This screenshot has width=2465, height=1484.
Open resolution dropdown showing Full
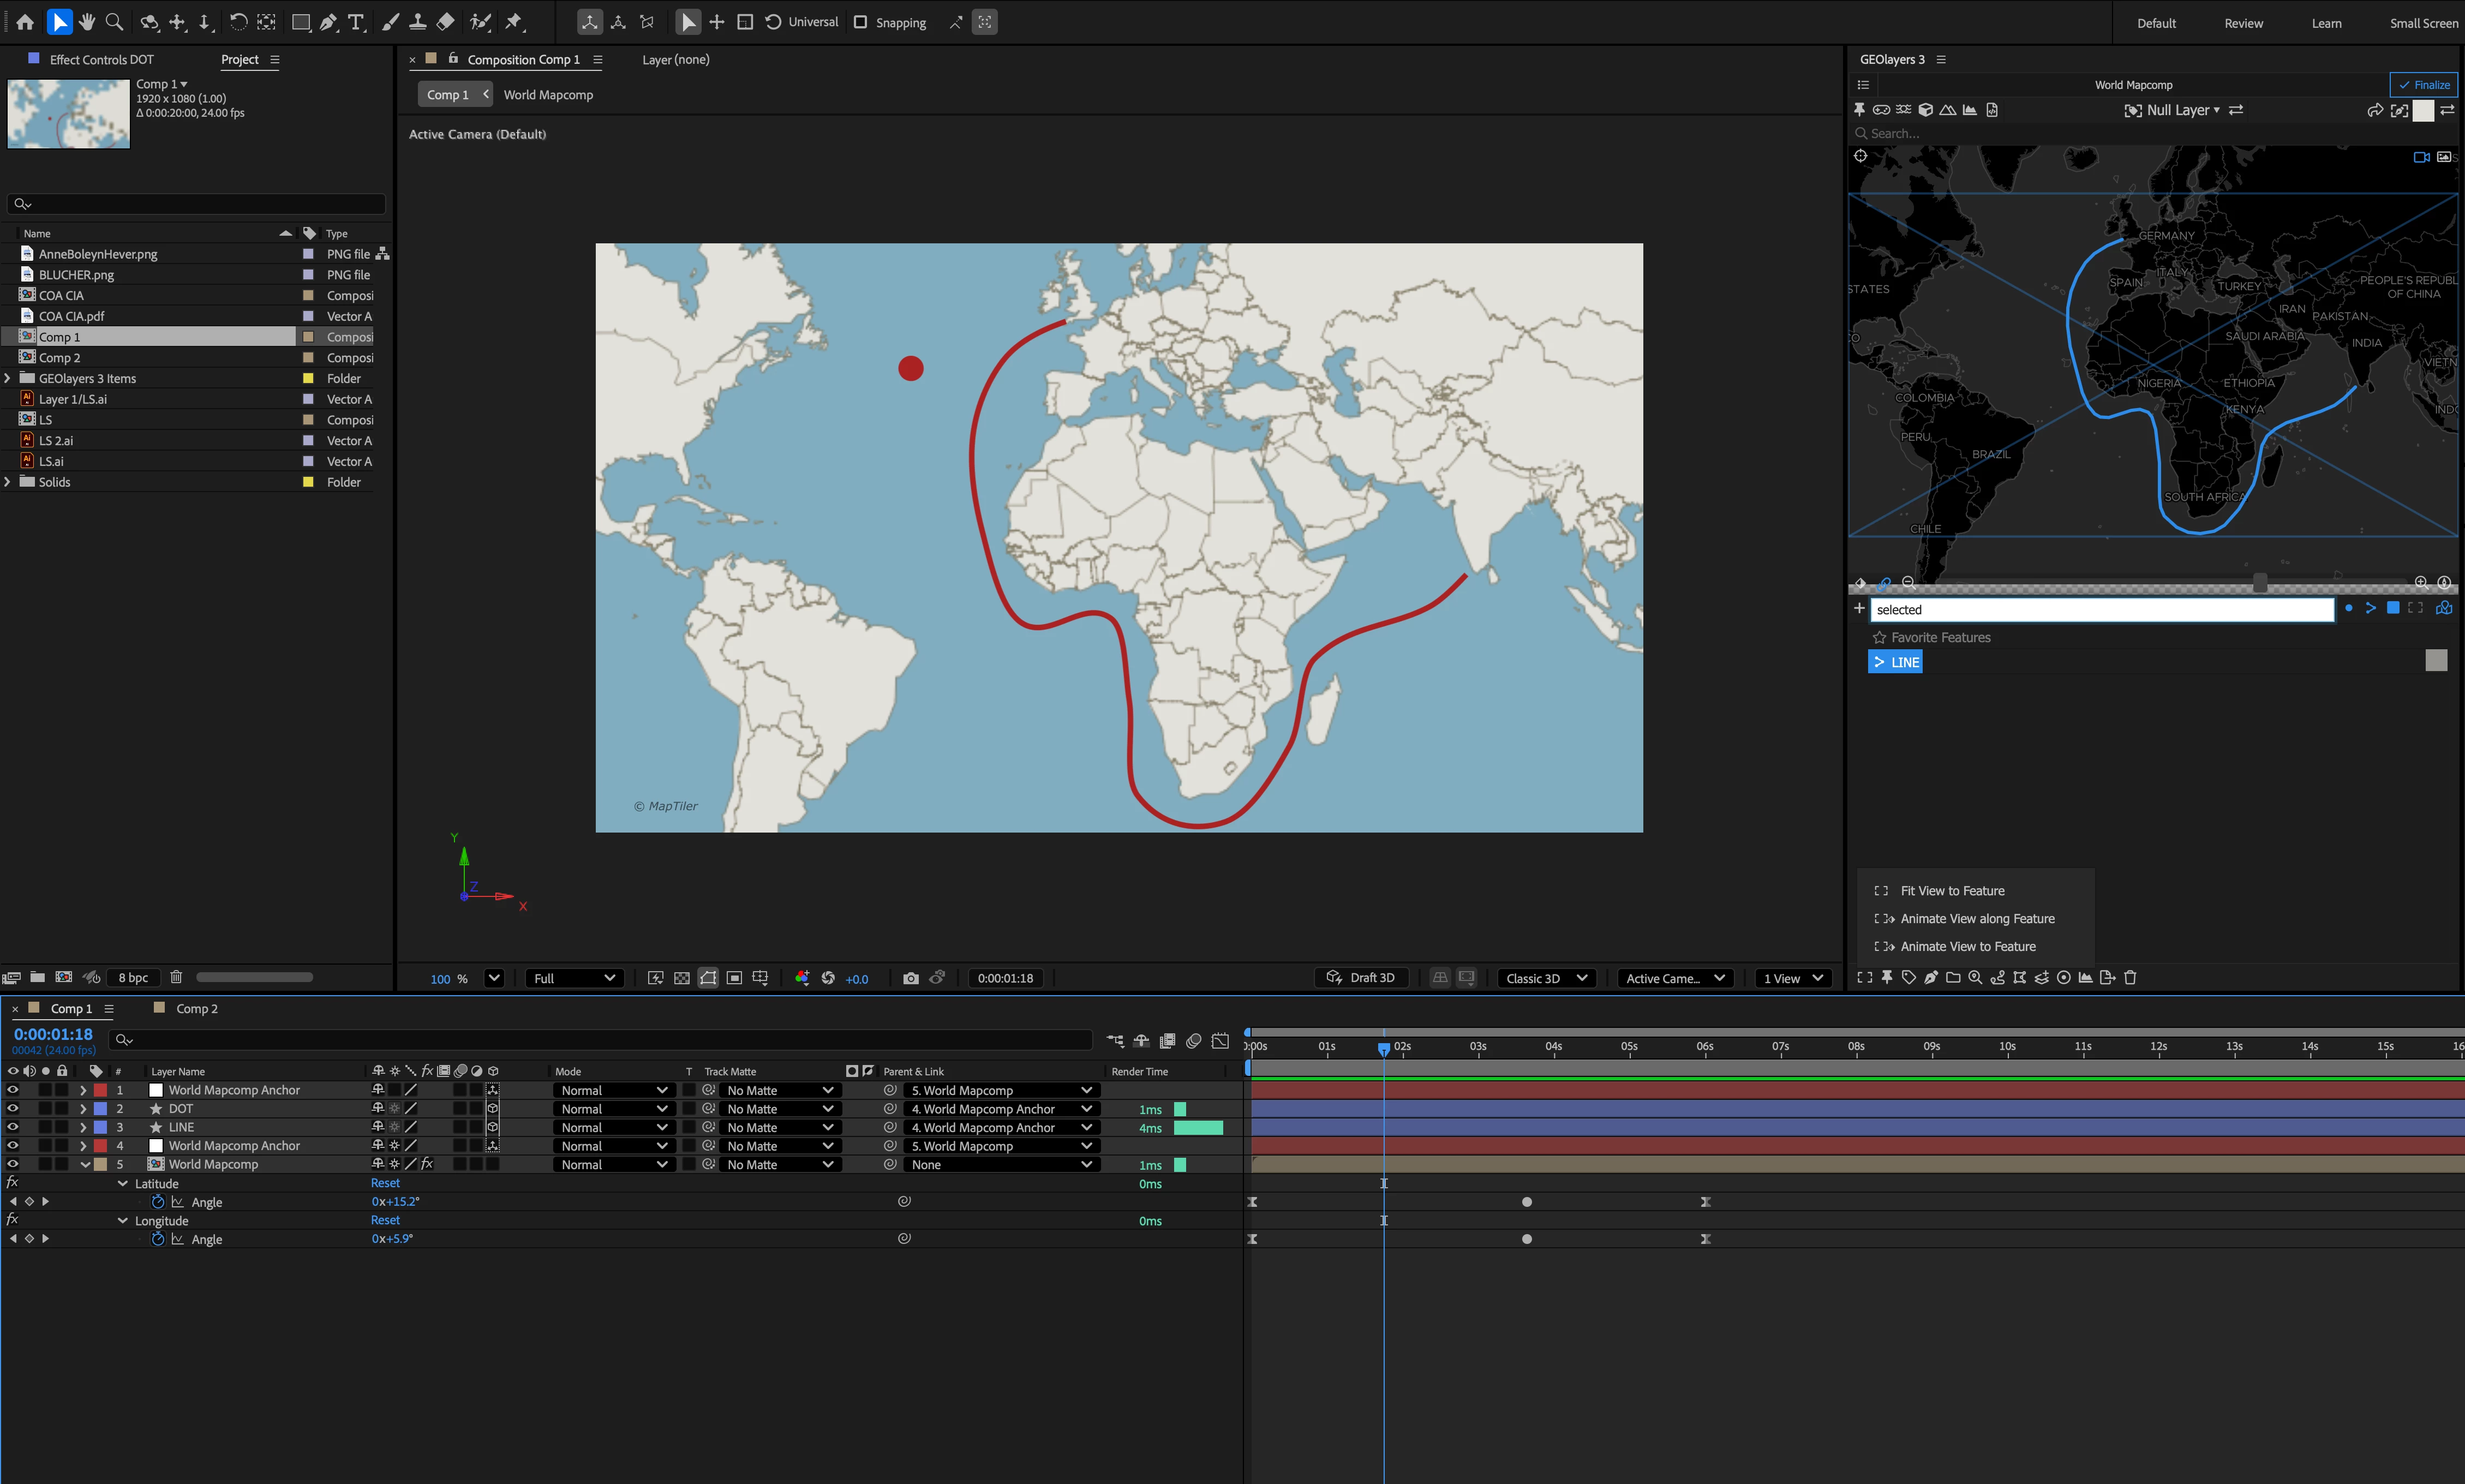coord(574,978)
